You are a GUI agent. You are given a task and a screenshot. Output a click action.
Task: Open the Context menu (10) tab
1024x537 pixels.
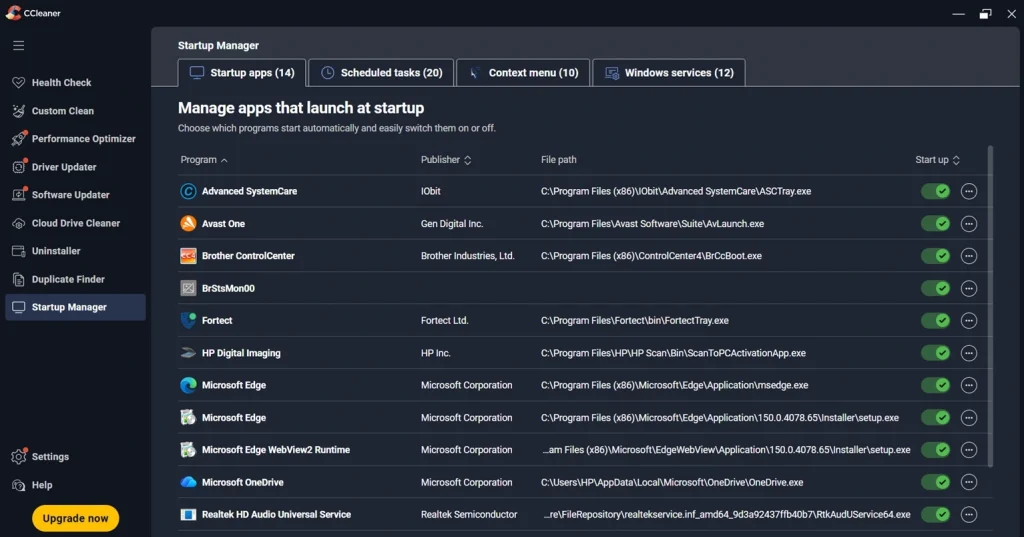[523, 73]
